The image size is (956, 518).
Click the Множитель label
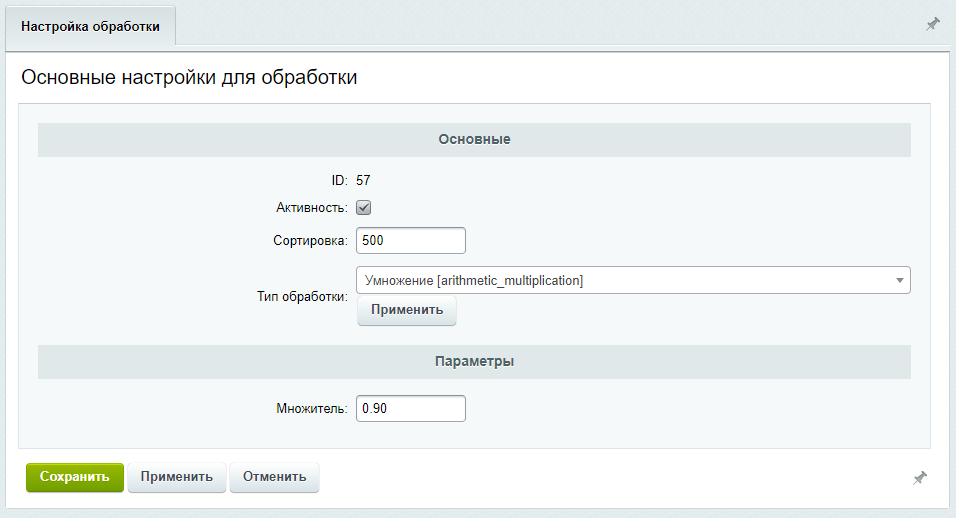312,408
